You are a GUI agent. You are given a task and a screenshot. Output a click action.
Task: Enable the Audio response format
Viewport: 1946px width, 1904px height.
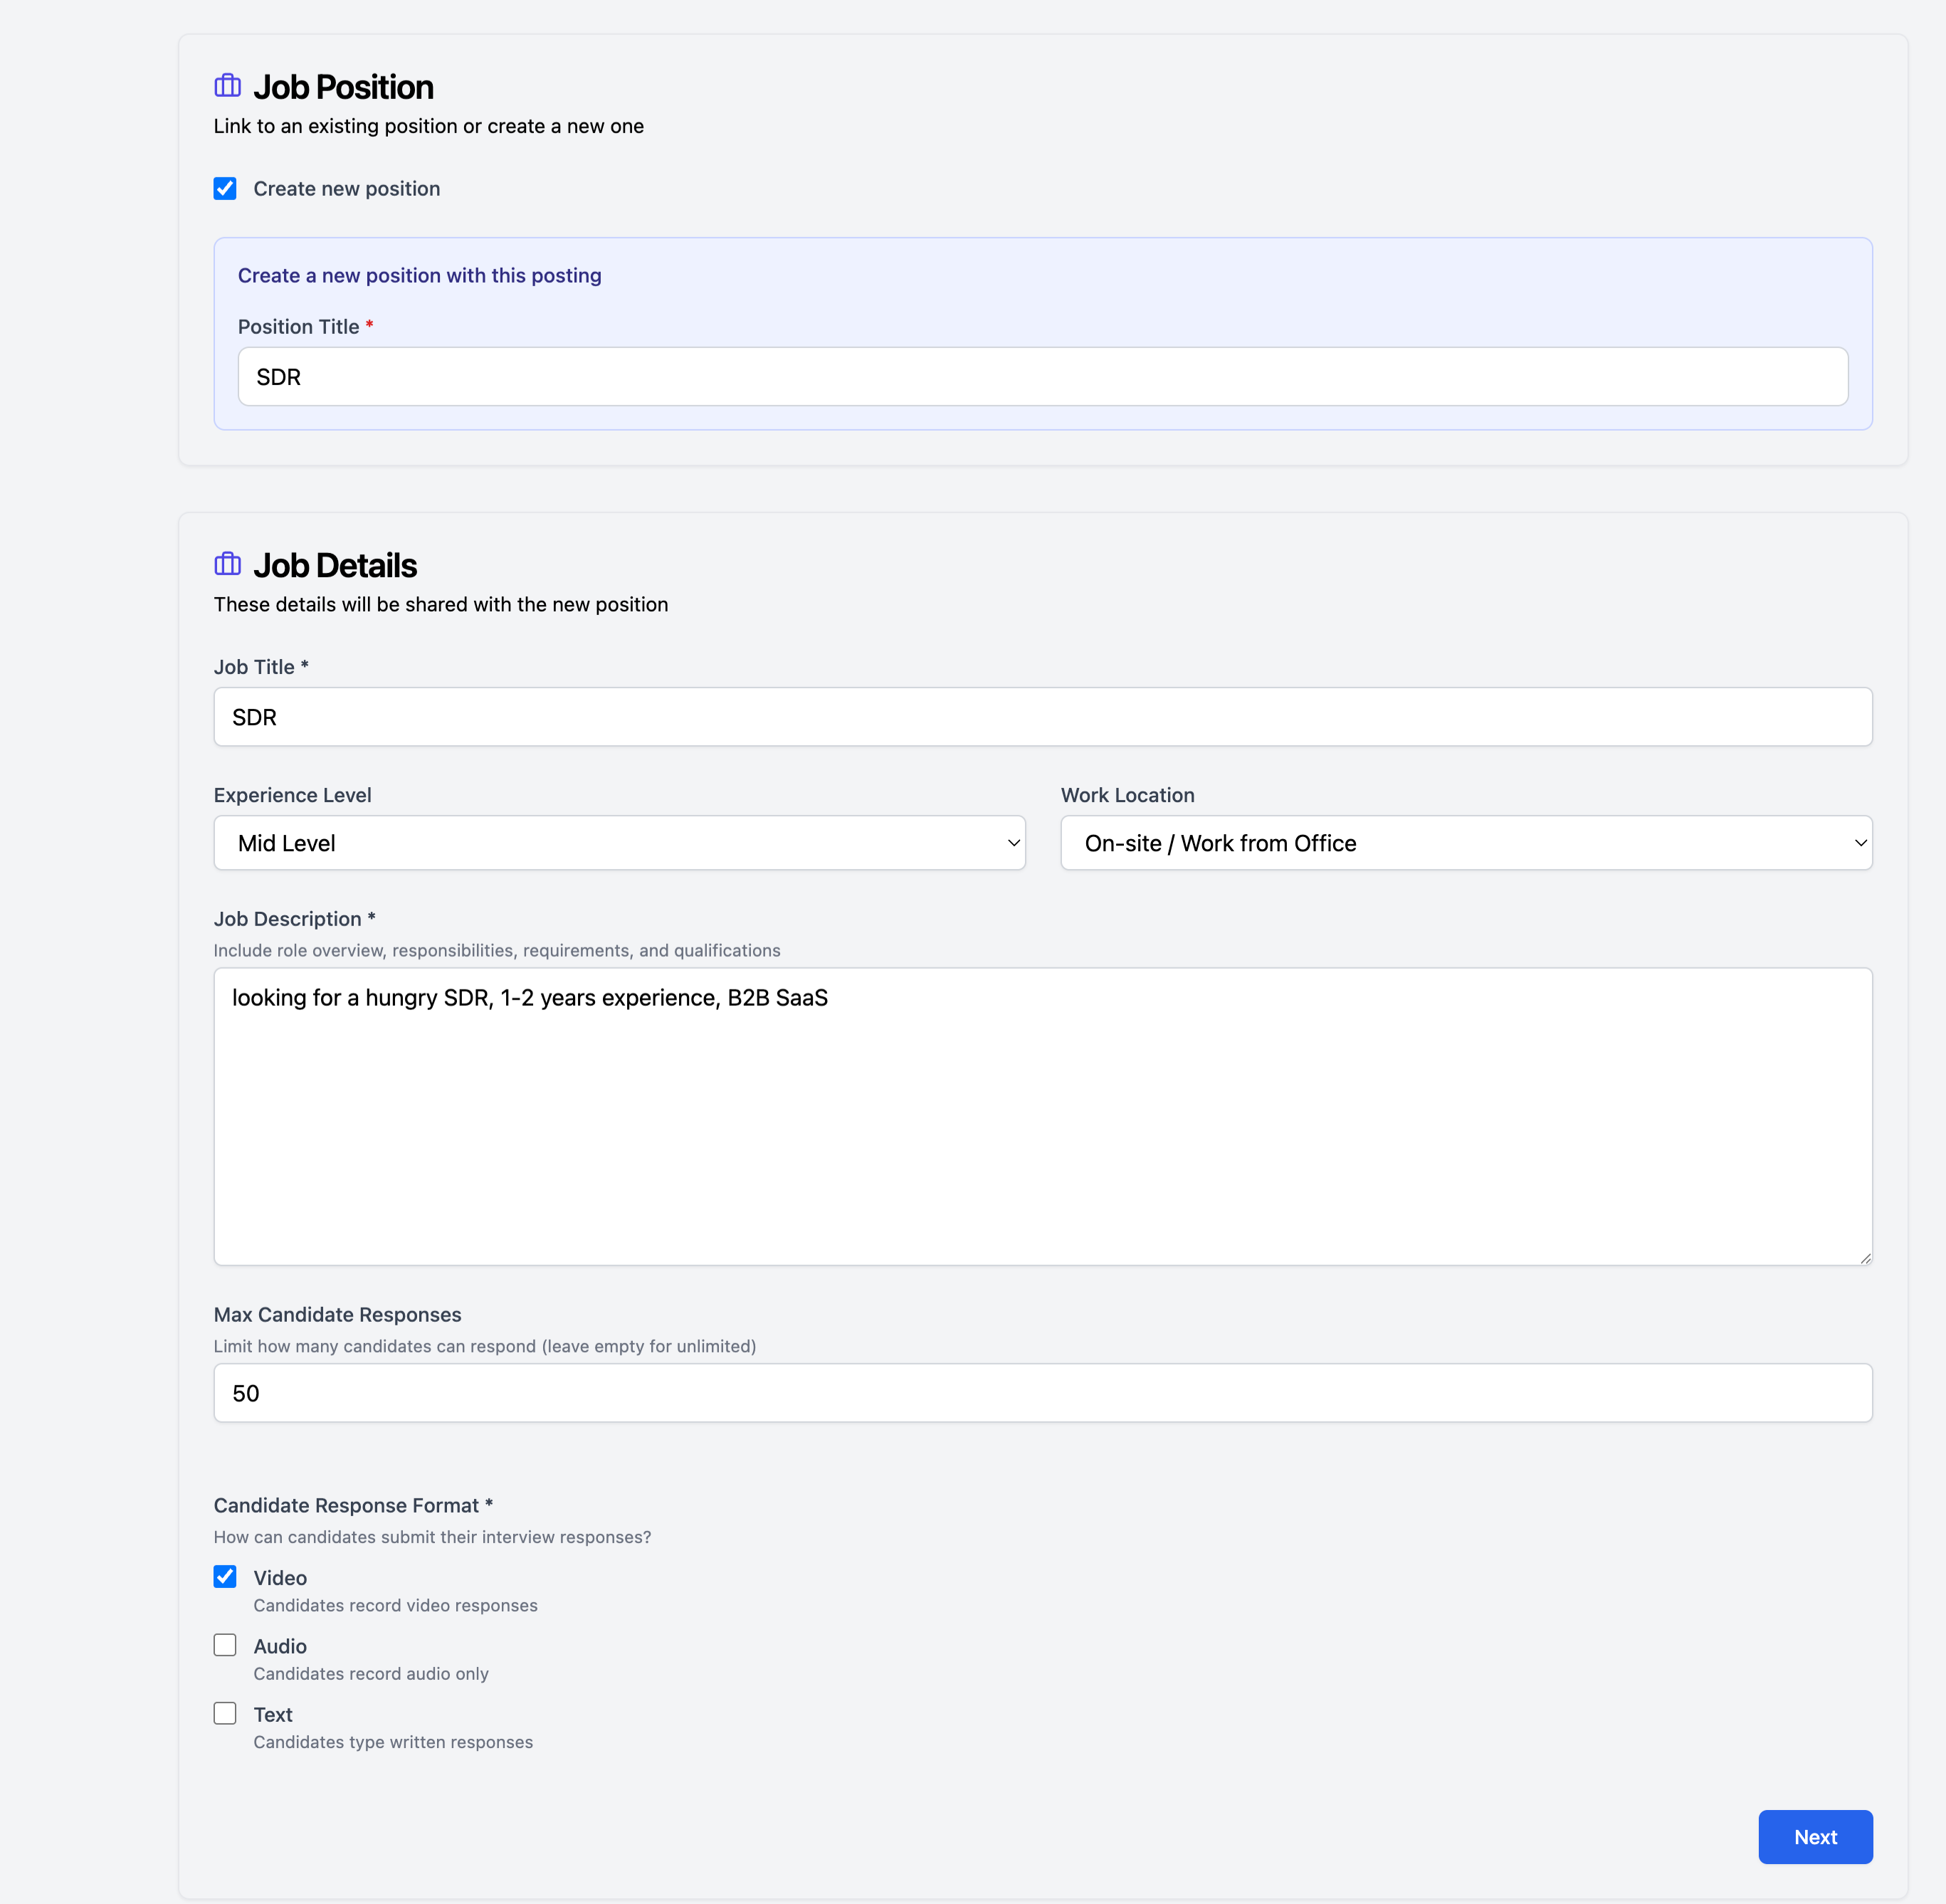coord(225,1645)
